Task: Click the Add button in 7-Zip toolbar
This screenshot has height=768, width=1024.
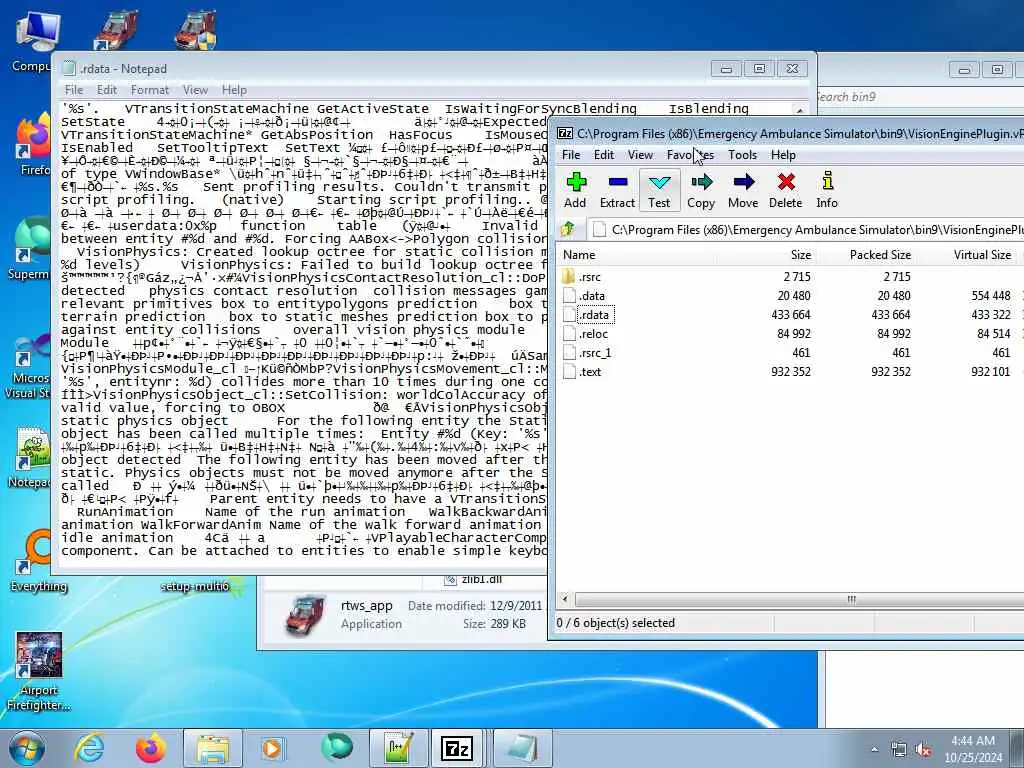Action: (x=575, y=190)
